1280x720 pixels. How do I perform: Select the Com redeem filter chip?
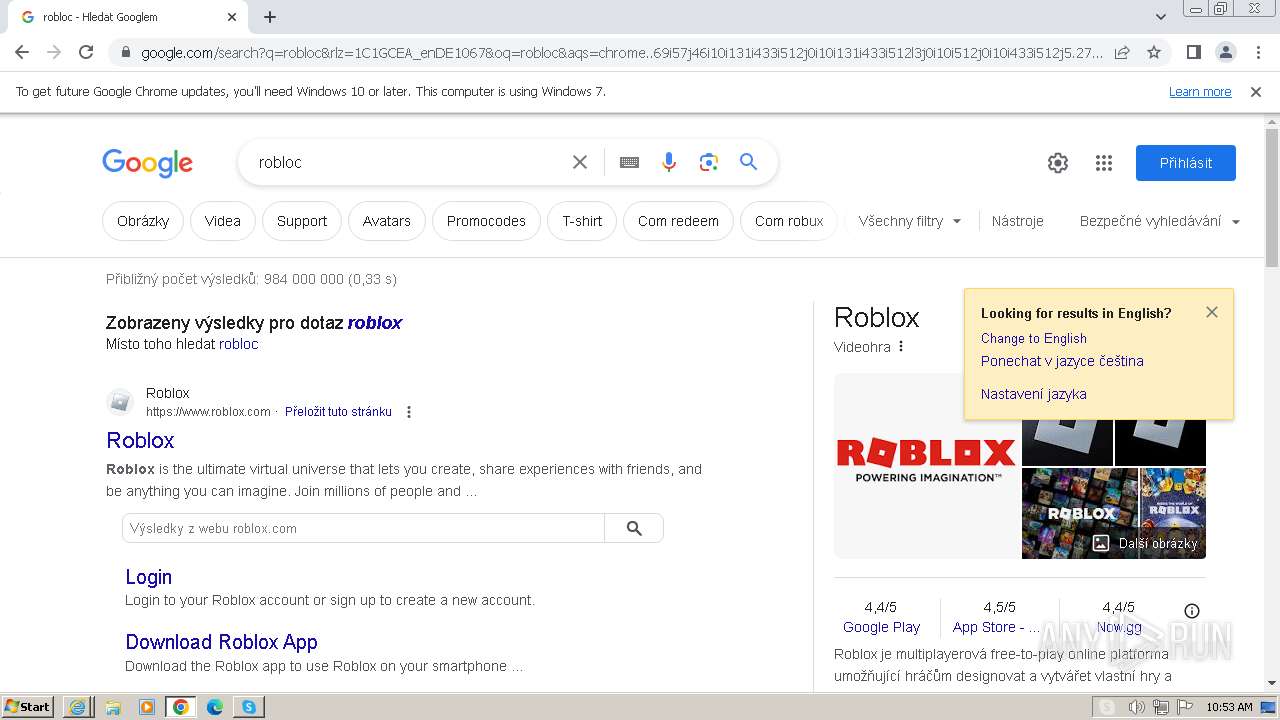pos(678,221)
